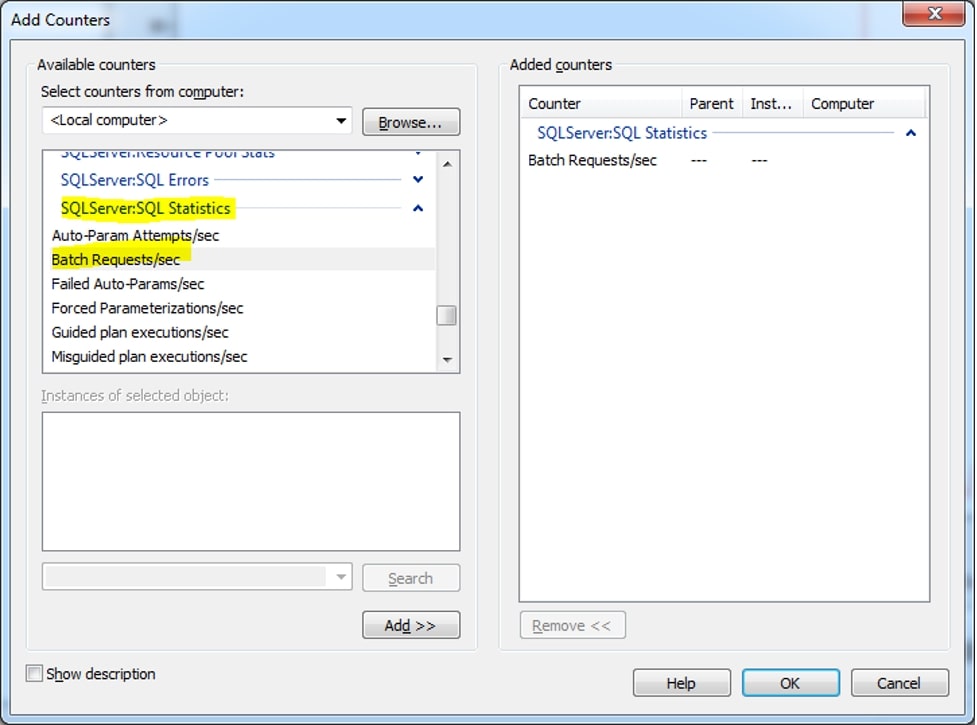Select Batch Requests/sec in available counters
This screenshot has width=977, height=725.
pos(116,260)
